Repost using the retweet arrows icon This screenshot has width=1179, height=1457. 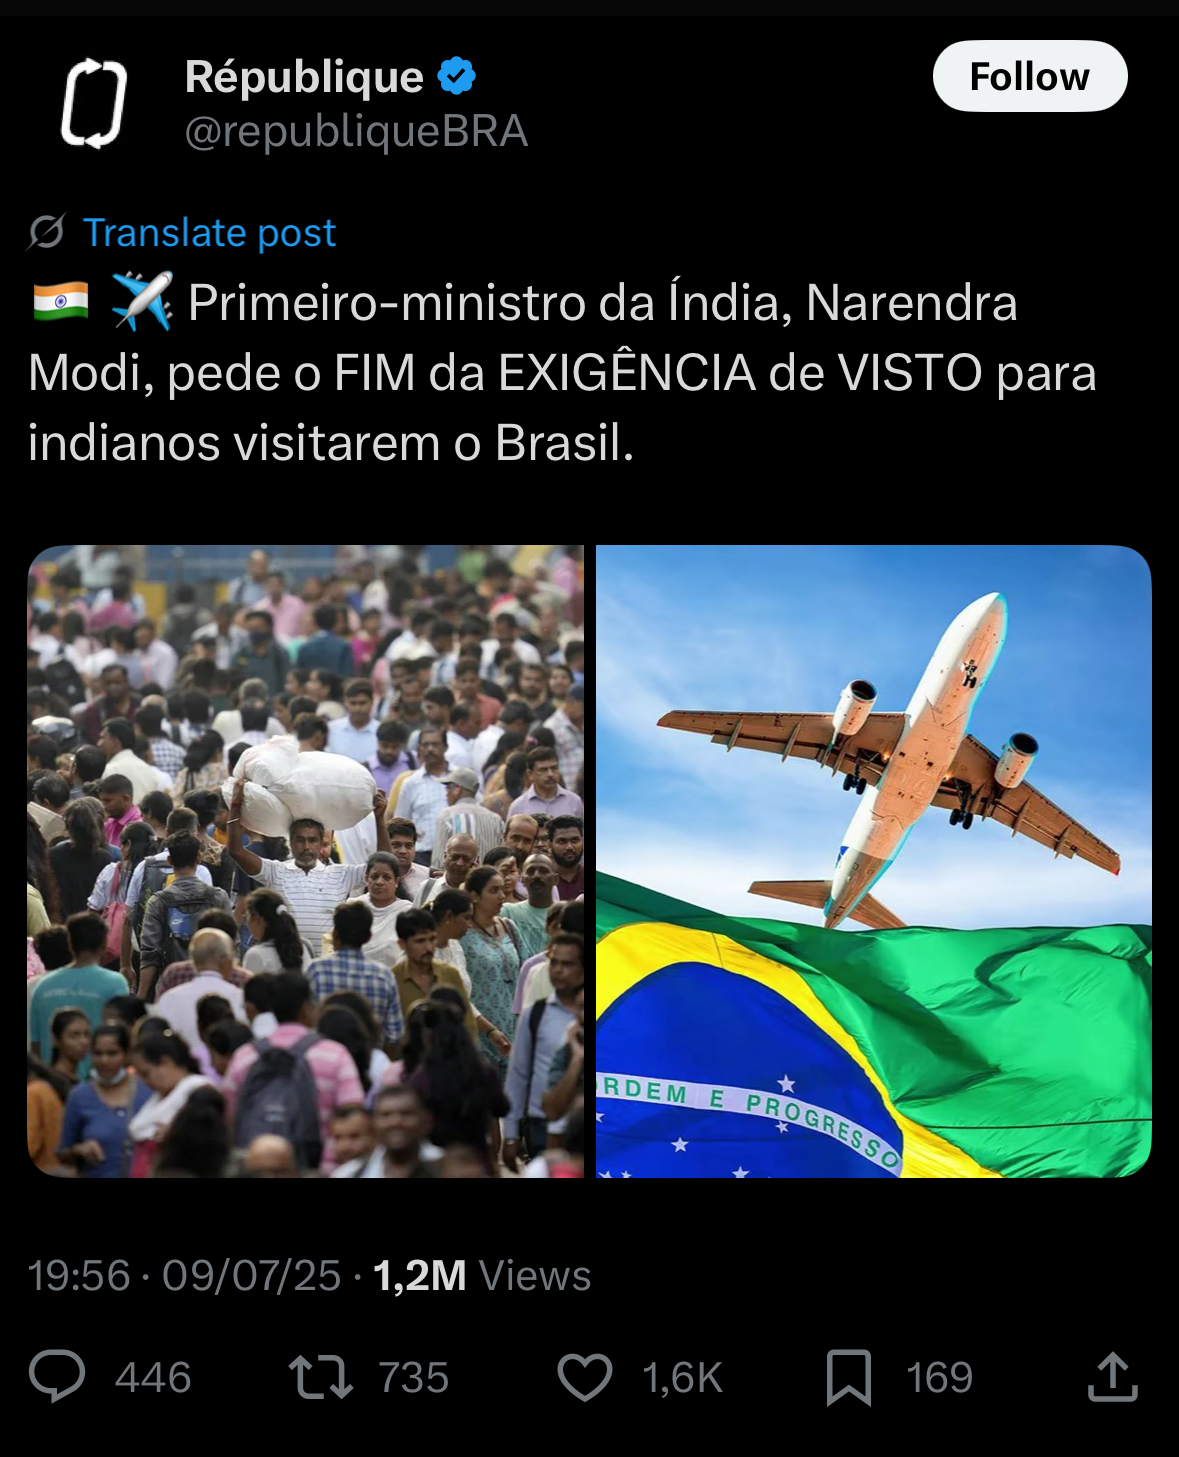tap(320, 1376)
